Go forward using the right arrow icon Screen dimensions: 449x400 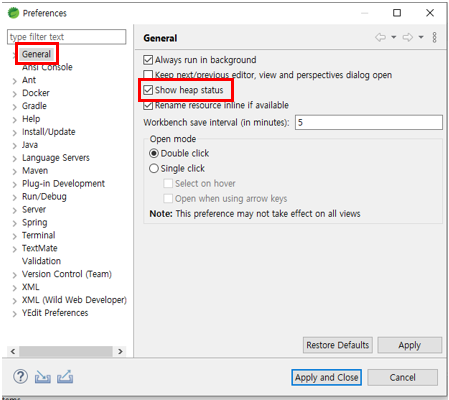point(408,37)
